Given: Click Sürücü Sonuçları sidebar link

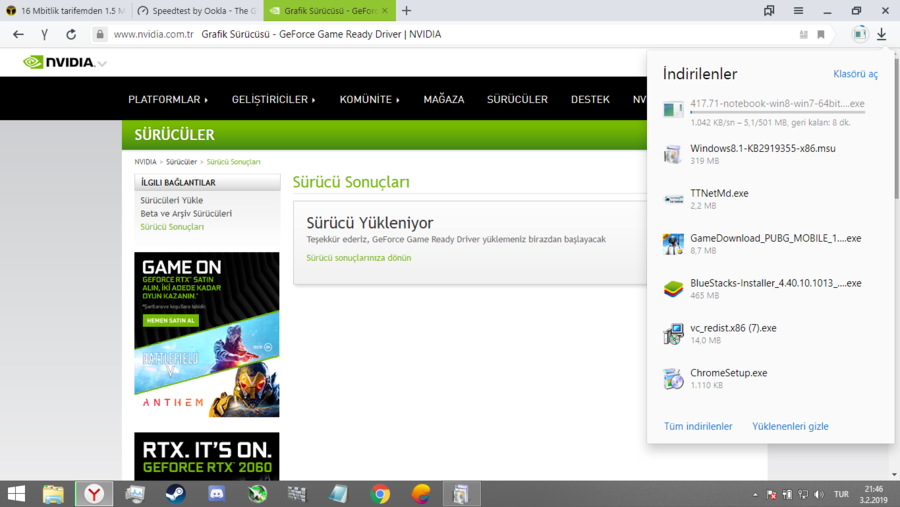Looking at the screenshot, I should 172,227.
